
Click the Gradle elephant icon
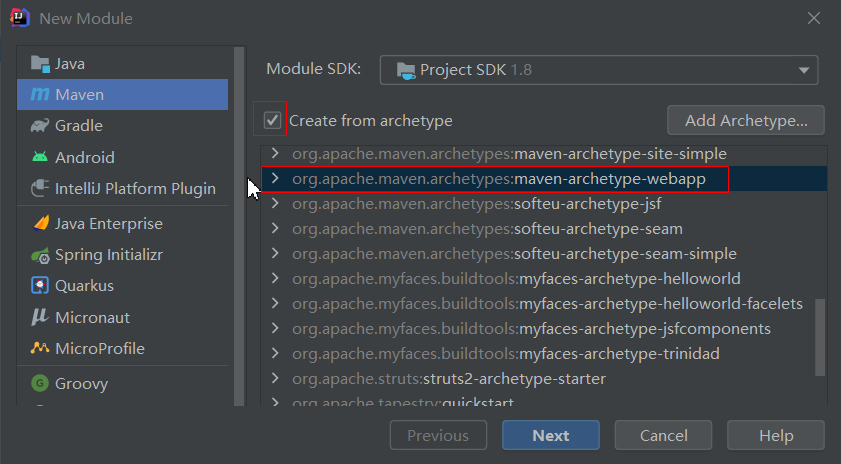coord(40,126)
